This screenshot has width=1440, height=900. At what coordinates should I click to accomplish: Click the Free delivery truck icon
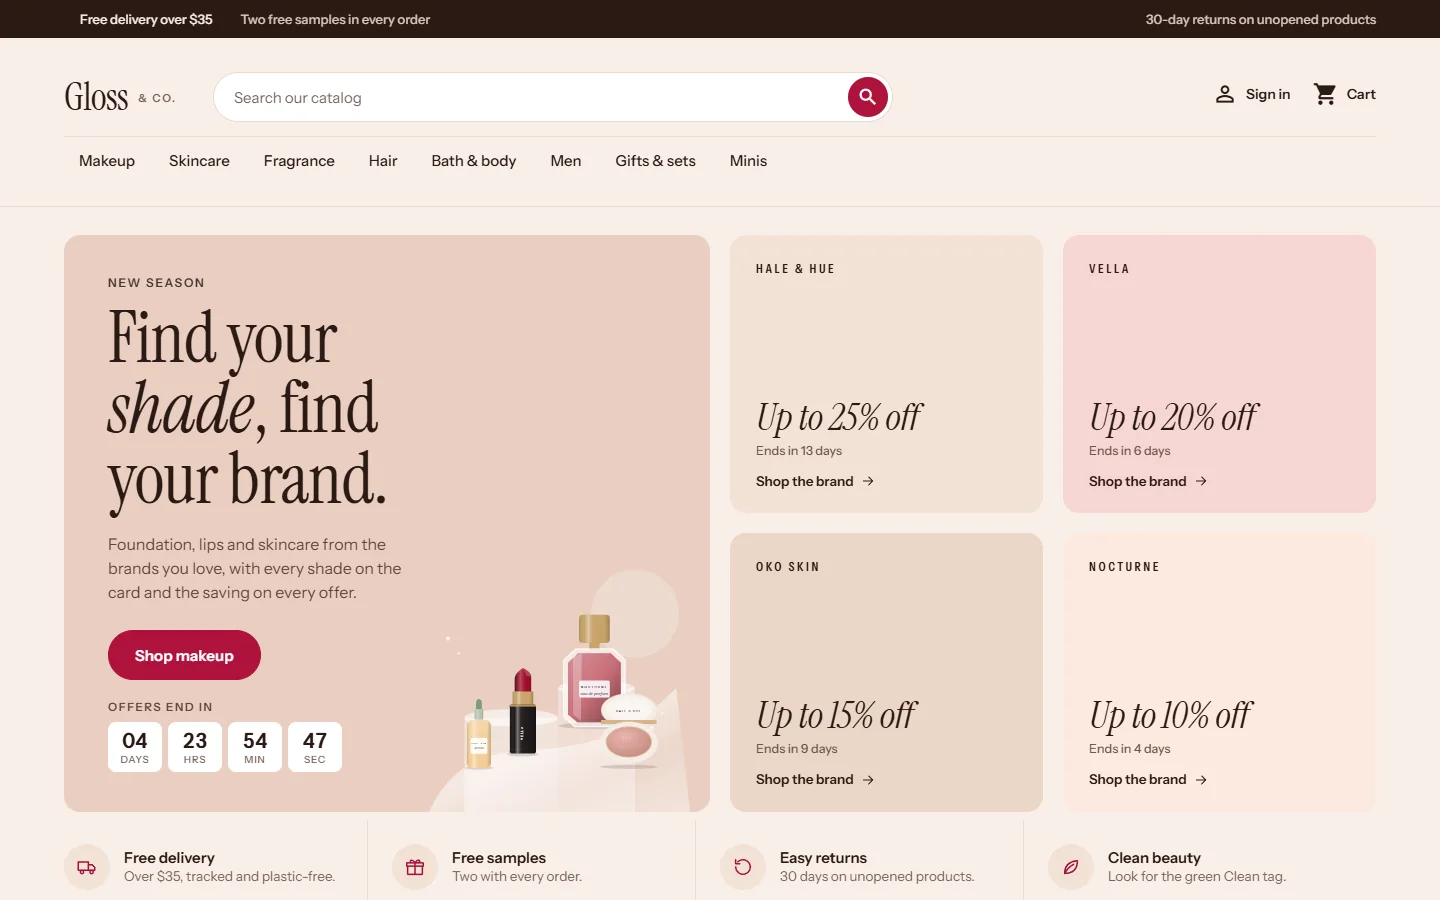click(87, 867)
